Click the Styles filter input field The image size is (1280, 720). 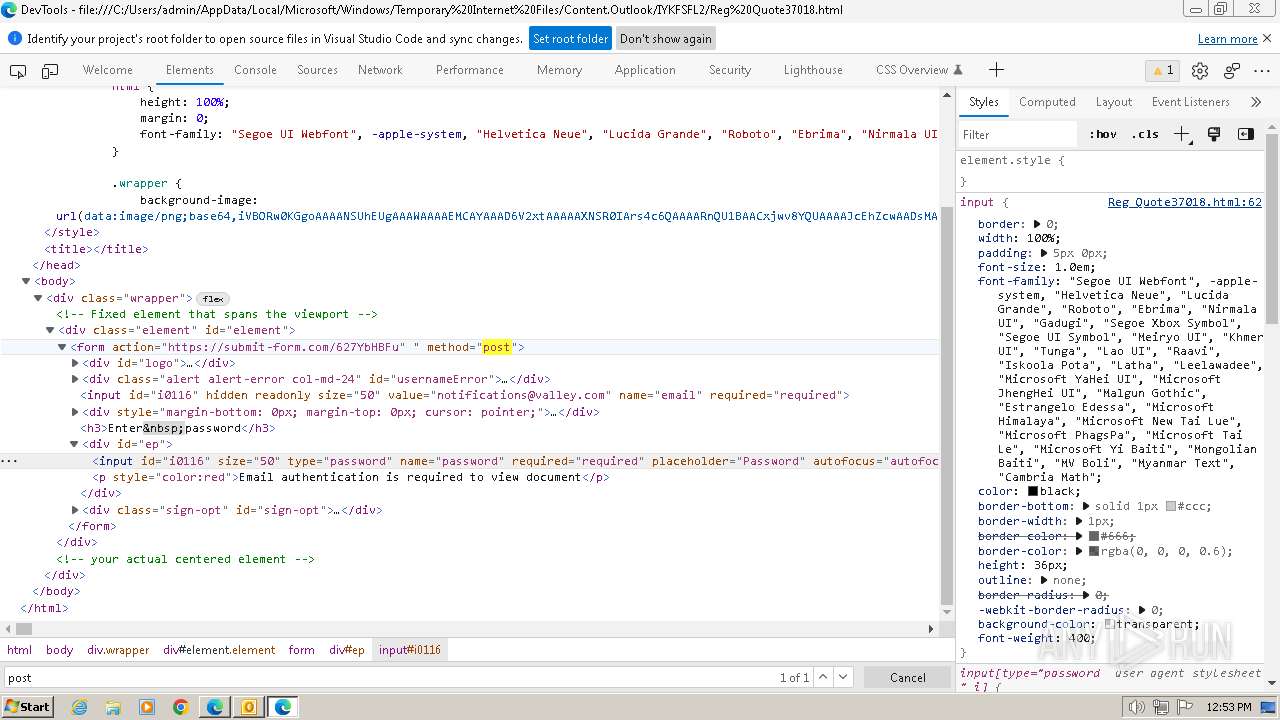coord(1020,134)
